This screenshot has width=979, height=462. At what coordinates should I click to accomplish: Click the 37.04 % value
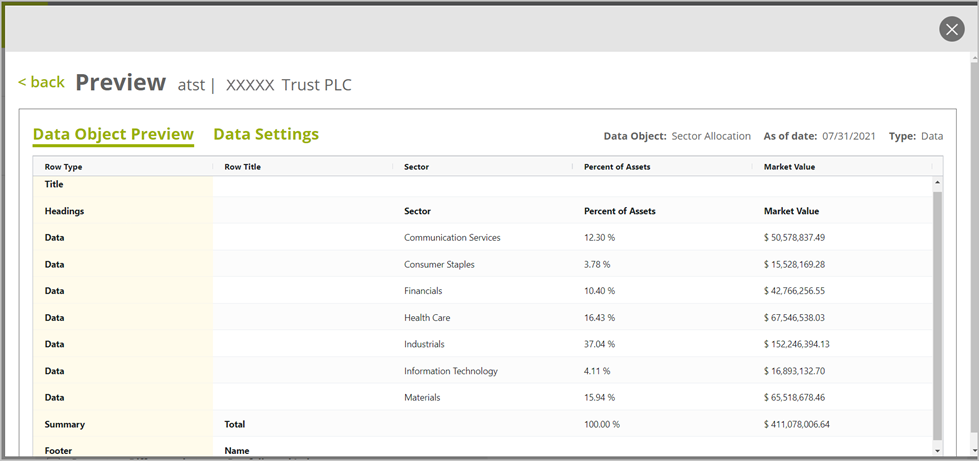[x=599, y=344]
